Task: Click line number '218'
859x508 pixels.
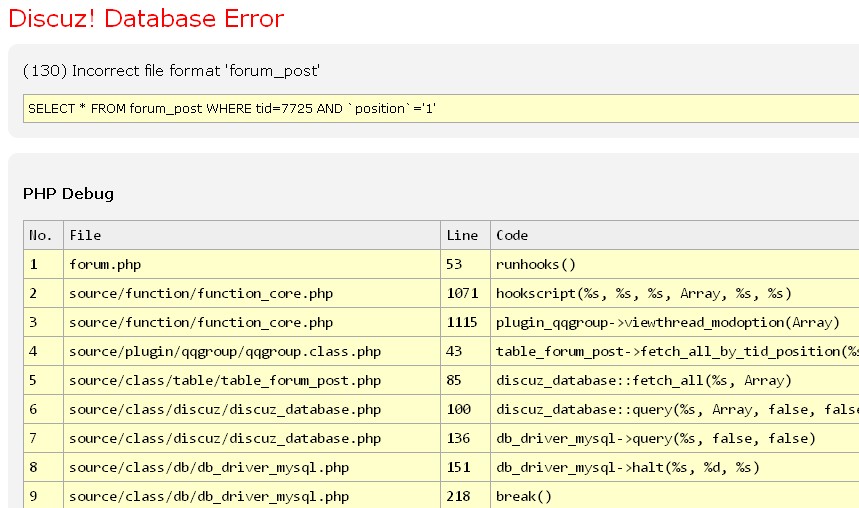Action: tap(465, 495)
